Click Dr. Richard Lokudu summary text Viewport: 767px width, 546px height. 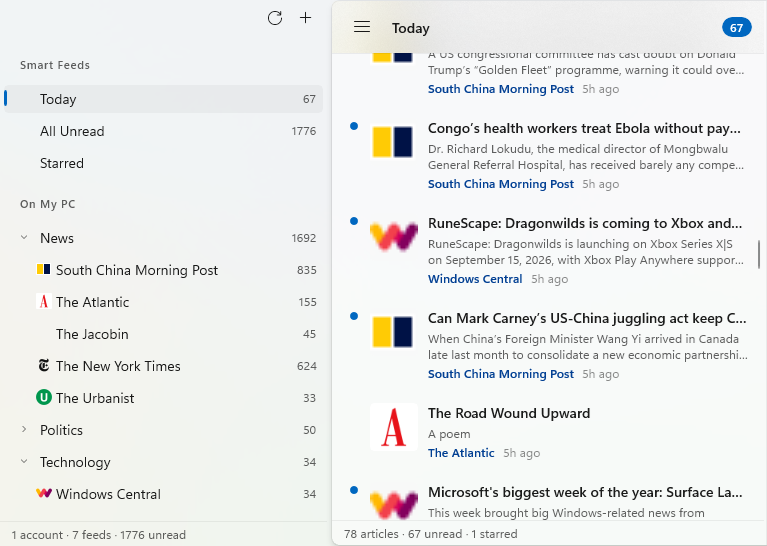586,157
